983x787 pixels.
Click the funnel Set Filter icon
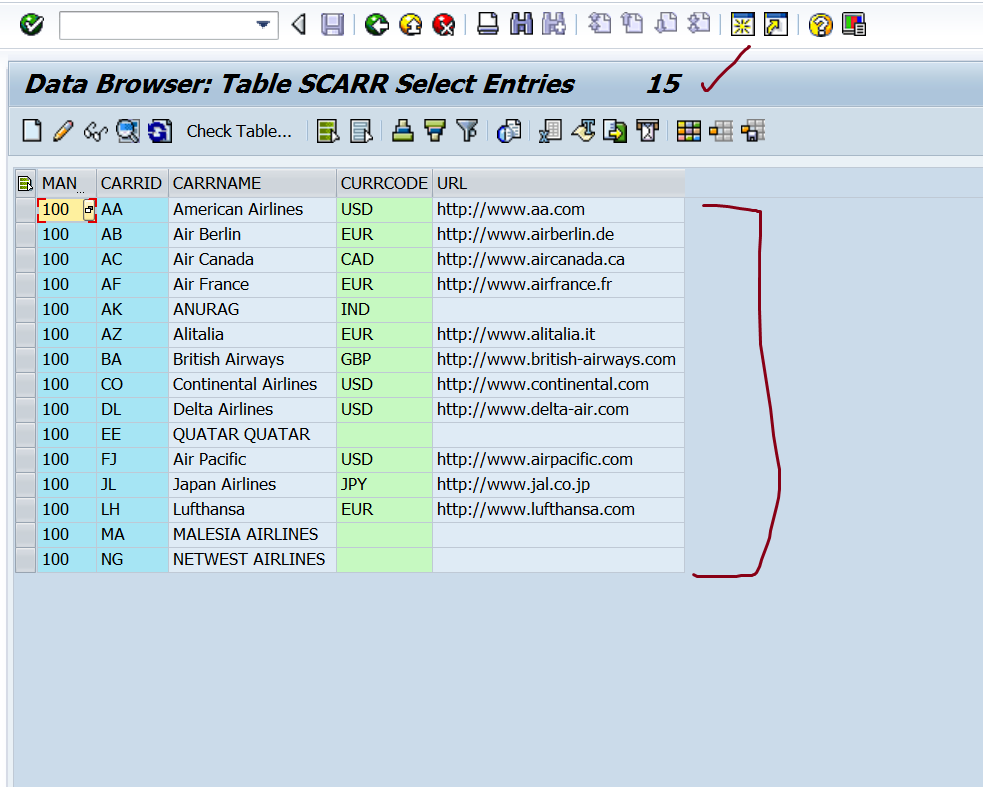coord(467,131)
